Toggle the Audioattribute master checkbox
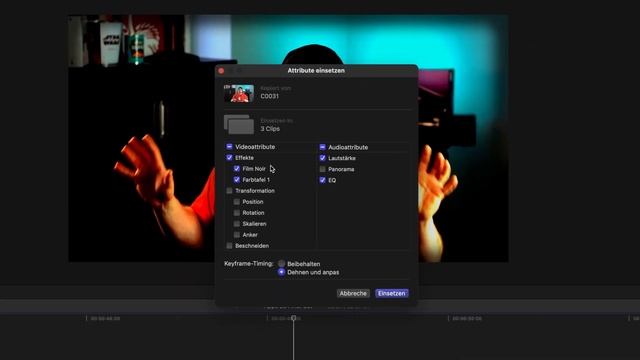 [x=322, y=147]
